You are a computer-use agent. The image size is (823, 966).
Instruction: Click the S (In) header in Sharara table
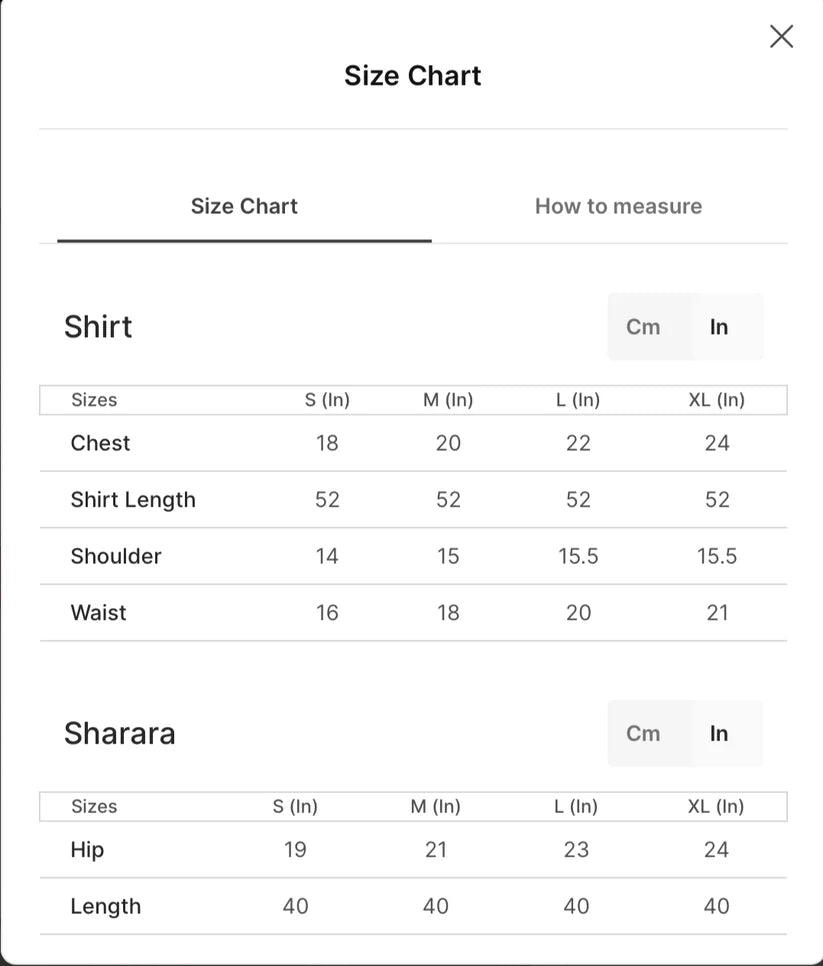point(295,806)
